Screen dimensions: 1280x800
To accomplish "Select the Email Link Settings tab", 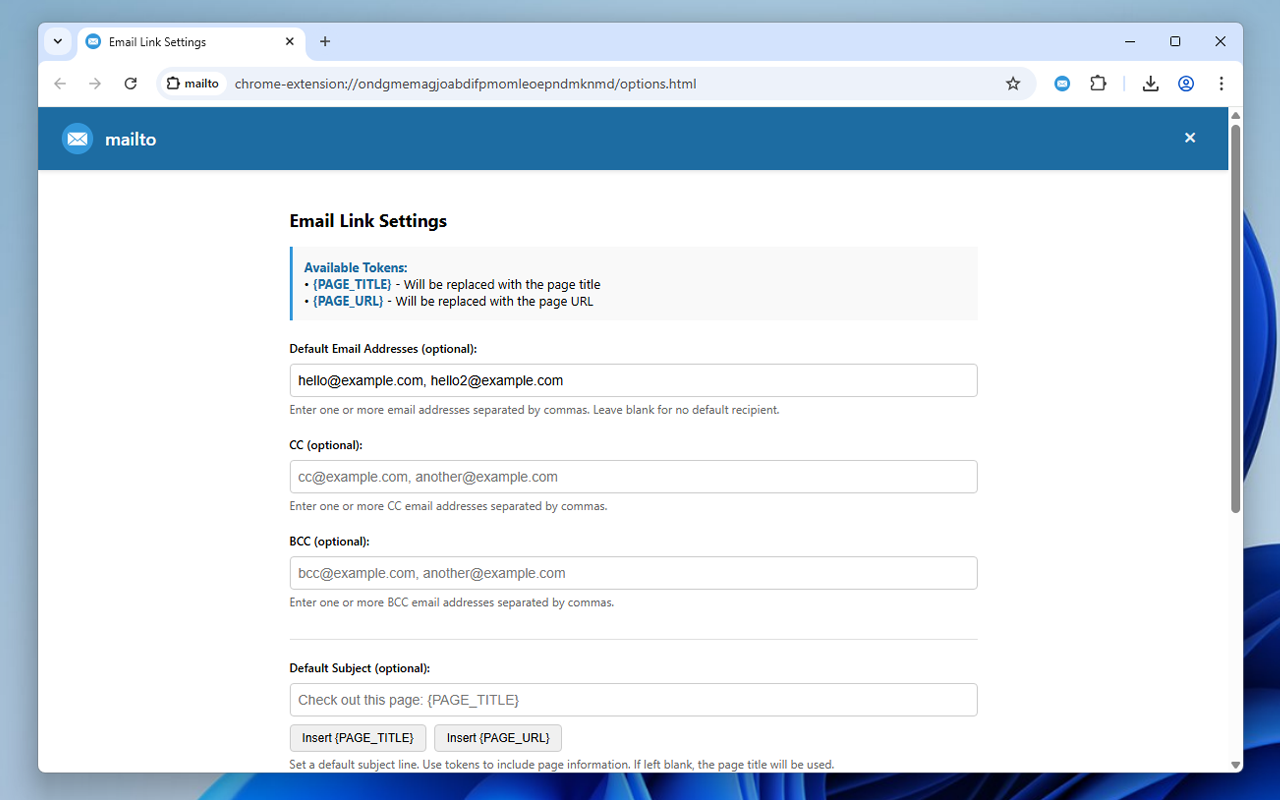I will [x=180, y=42].
